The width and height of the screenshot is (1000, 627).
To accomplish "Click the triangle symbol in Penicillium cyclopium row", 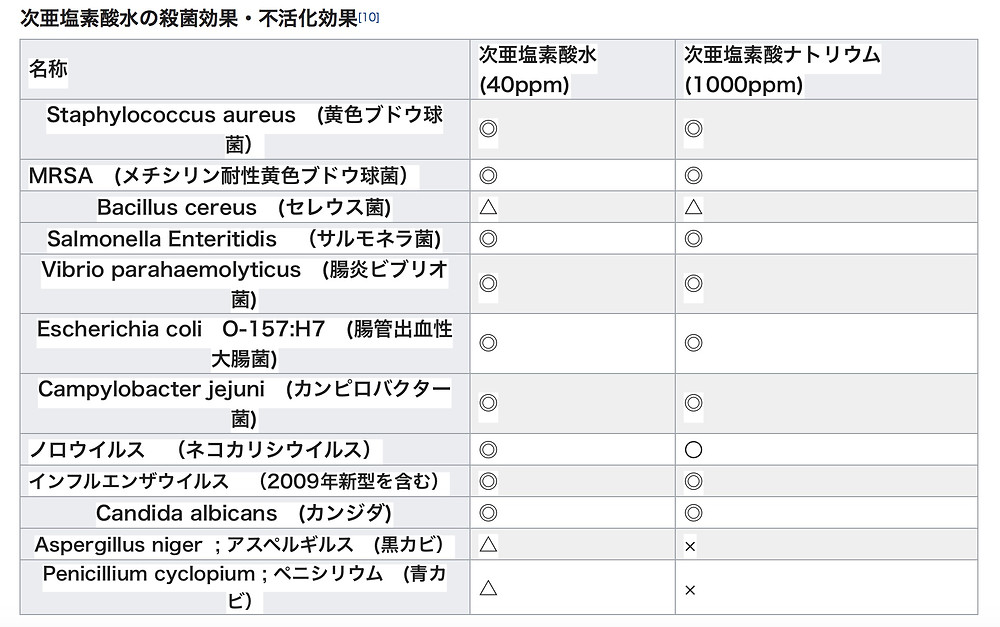I will click(x=488, y=588).
